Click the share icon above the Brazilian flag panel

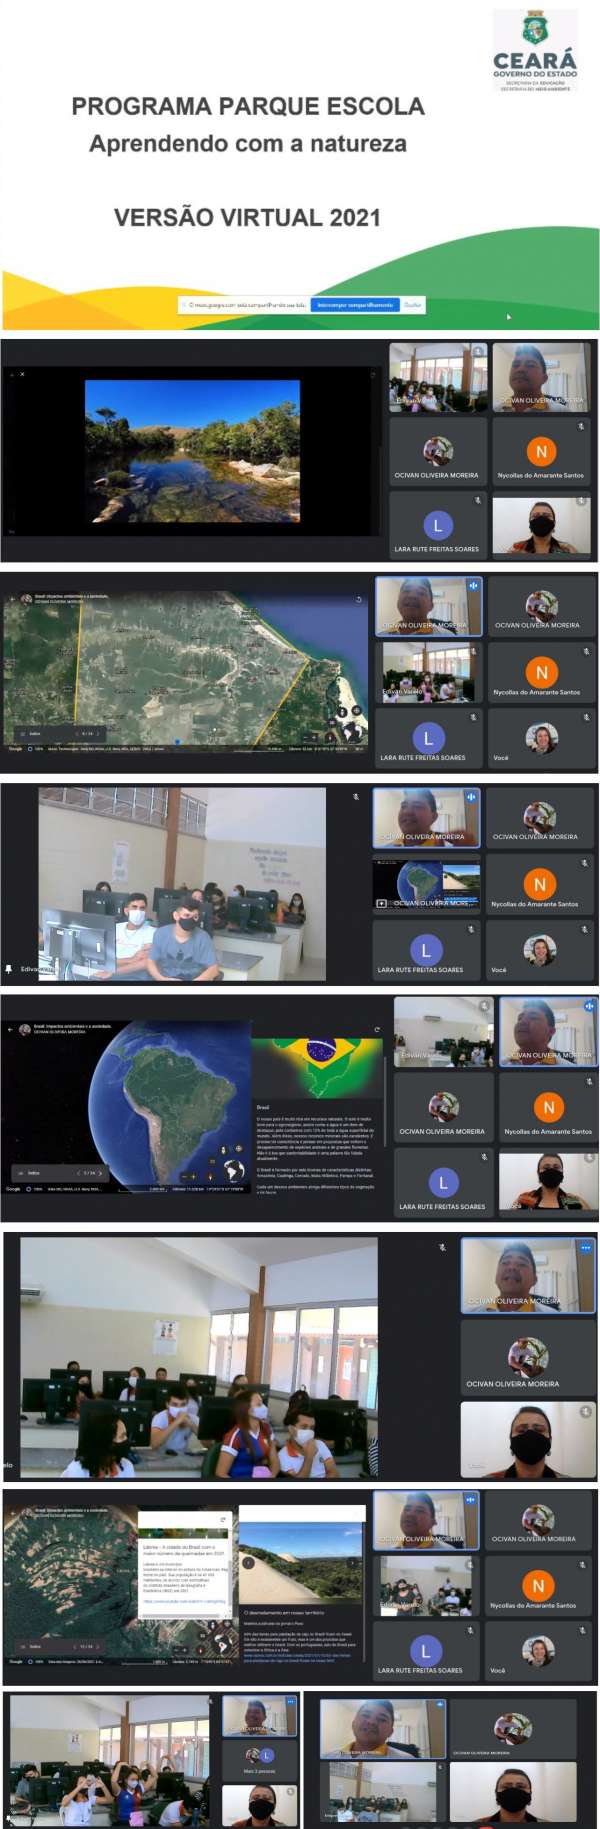pos(377,1029)
